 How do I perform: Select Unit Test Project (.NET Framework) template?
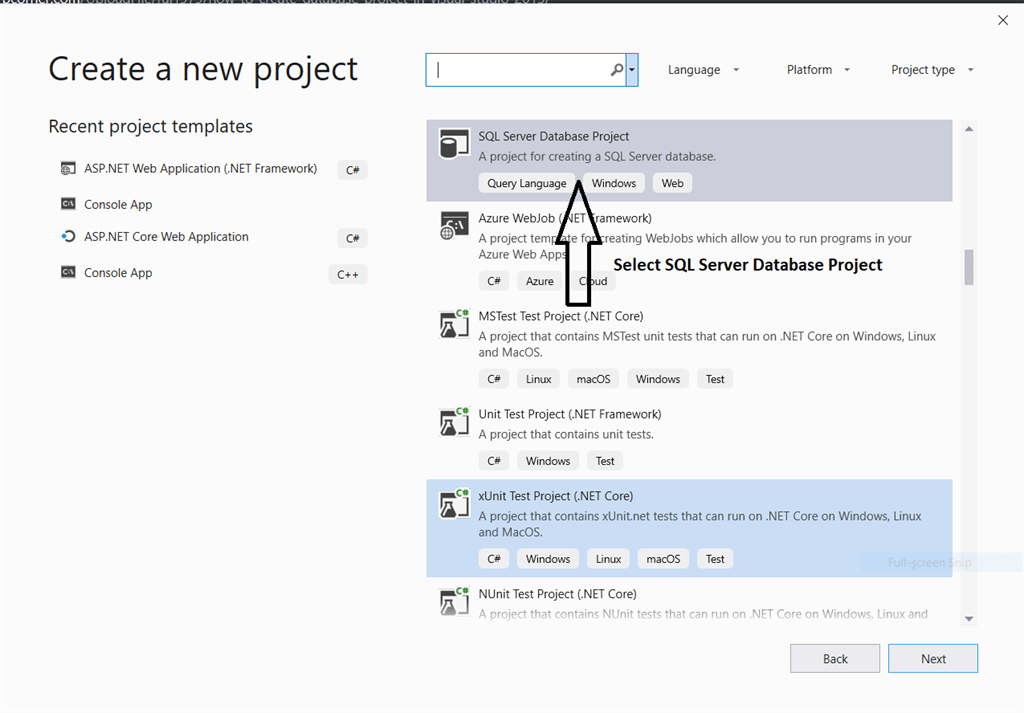[689, 438]
